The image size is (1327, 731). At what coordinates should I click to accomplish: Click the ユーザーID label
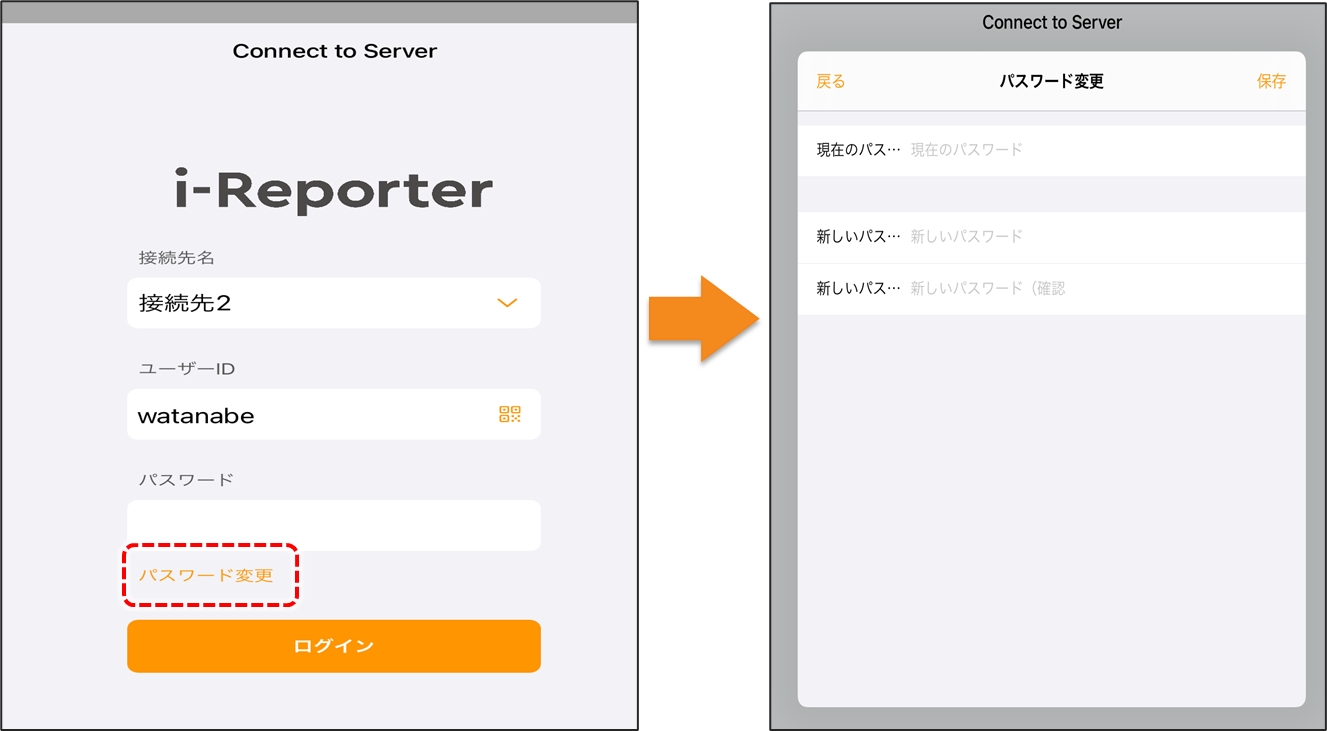pyautogui.click(x=186, y=369)
